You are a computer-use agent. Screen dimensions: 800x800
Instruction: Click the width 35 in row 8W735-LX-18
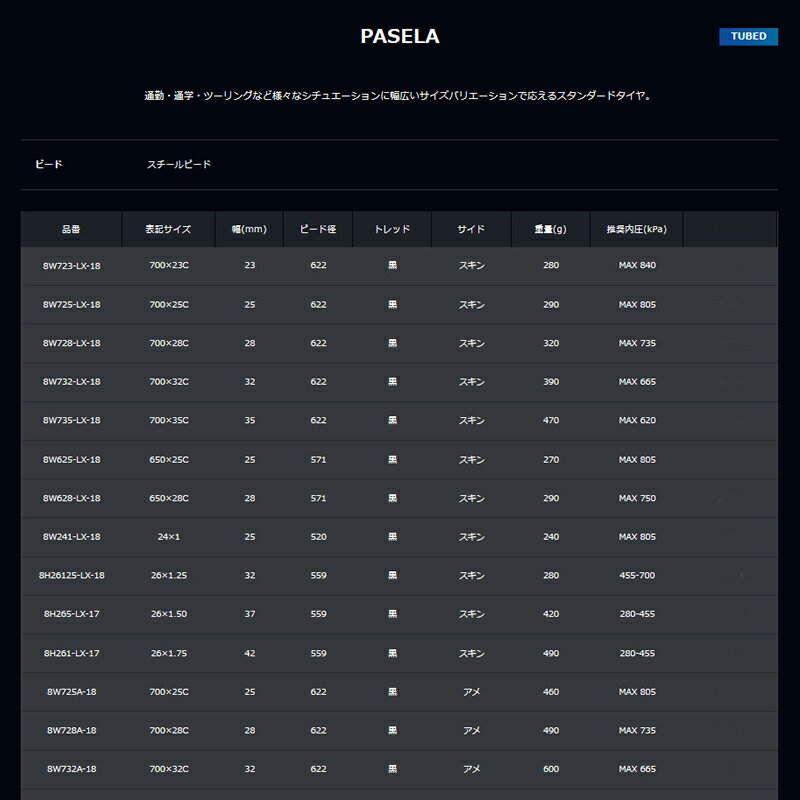[x=249, y=420]
